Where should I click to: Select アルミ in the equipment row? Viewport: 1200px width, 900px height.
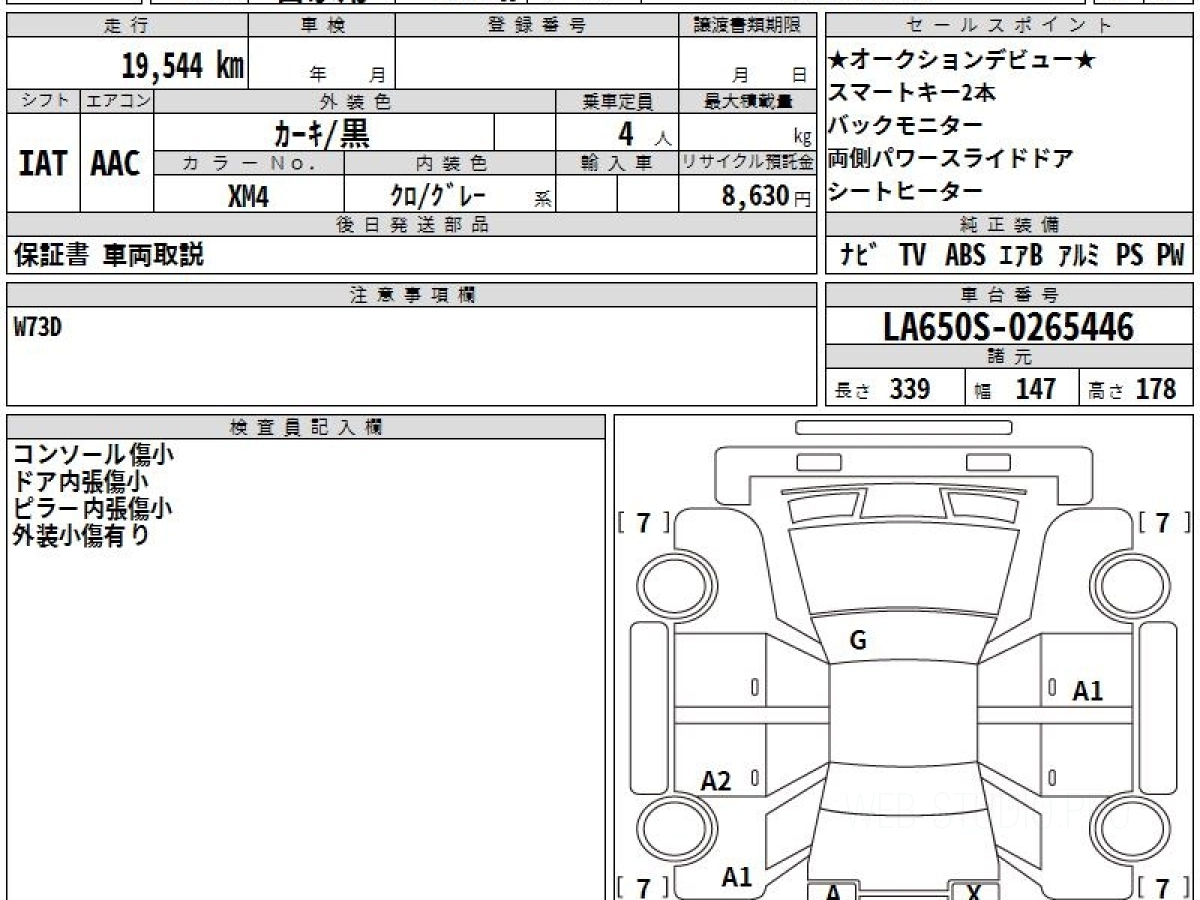pos(1078,255)
